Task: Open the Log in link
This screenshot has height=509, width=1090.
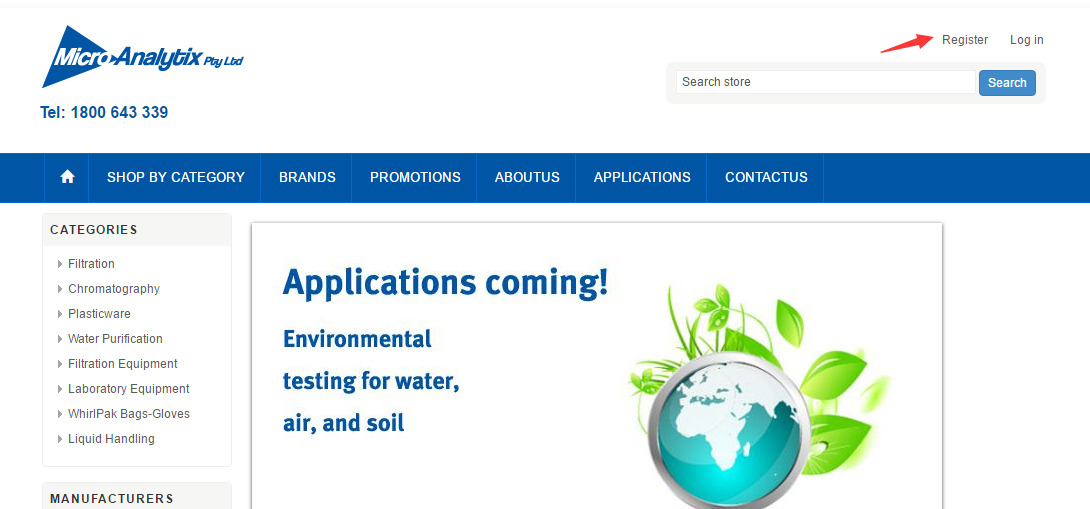Action: coord(1027,40)
